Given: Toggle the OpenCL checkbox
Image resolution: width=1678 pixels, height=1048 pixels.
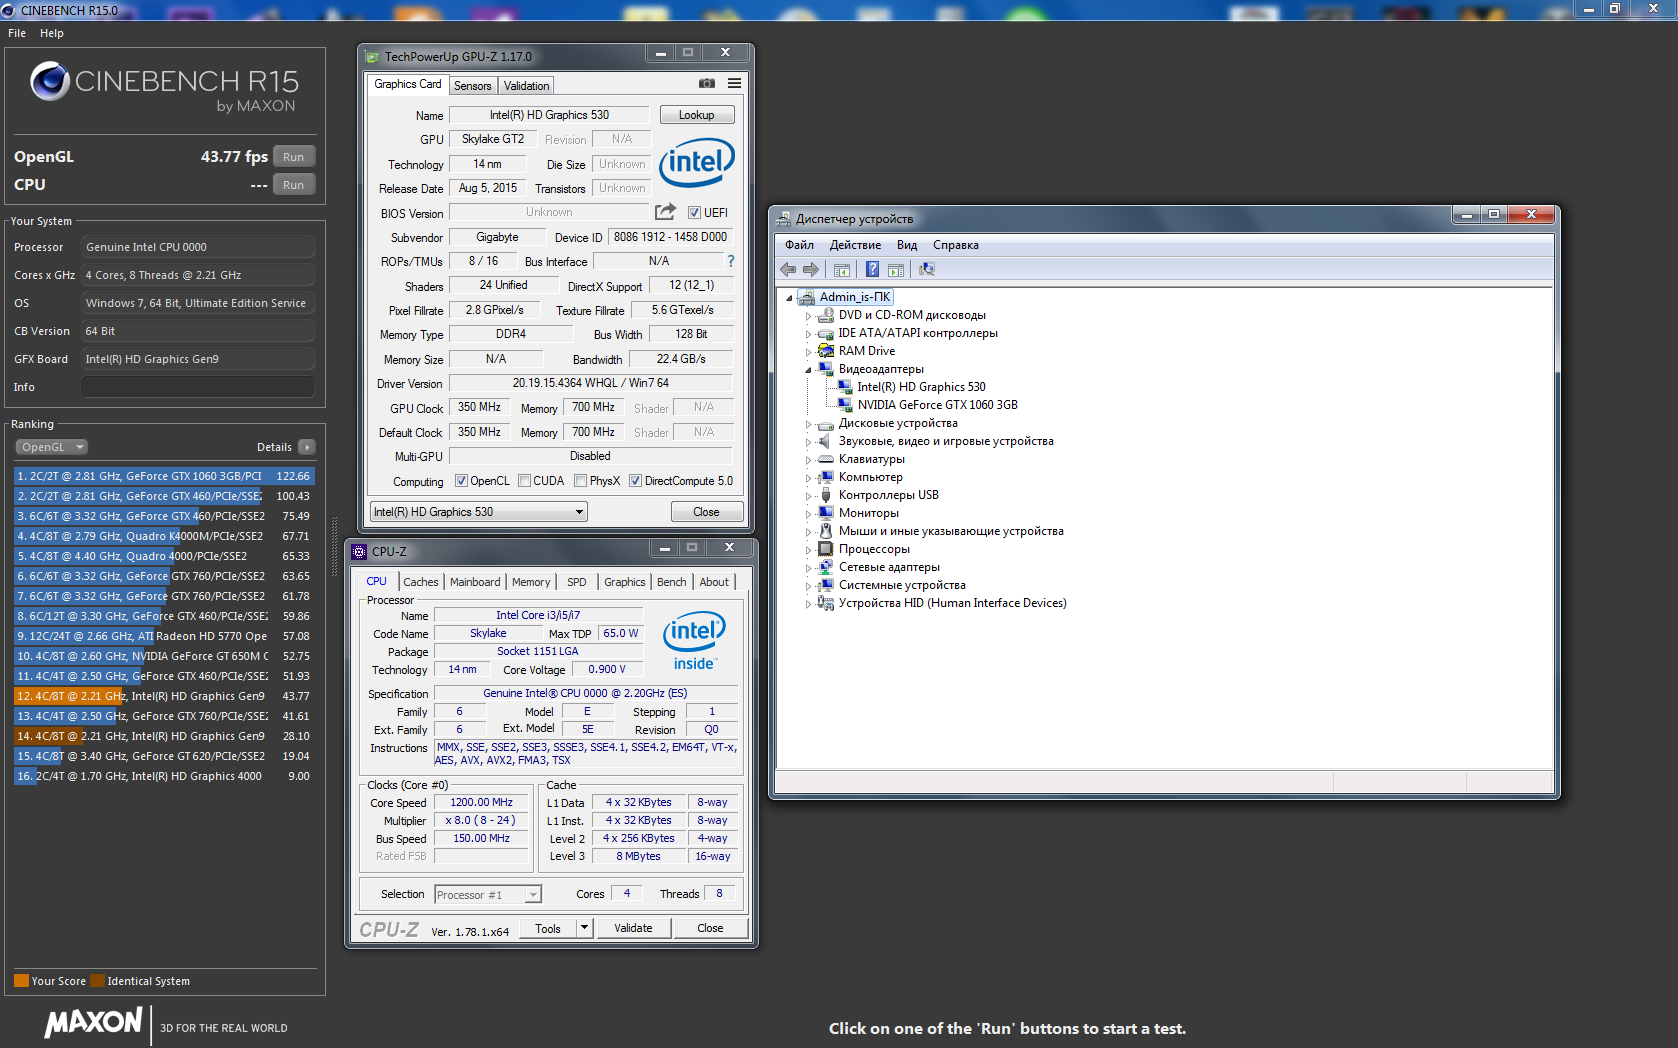Looking at the screenshot, I should 461,481.
